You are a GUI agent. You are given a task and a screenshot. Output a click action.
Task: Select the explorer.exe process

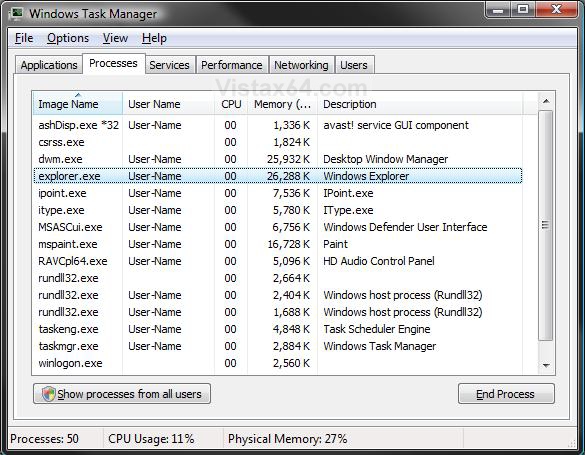pyautogui.click(x=278, y=176)
